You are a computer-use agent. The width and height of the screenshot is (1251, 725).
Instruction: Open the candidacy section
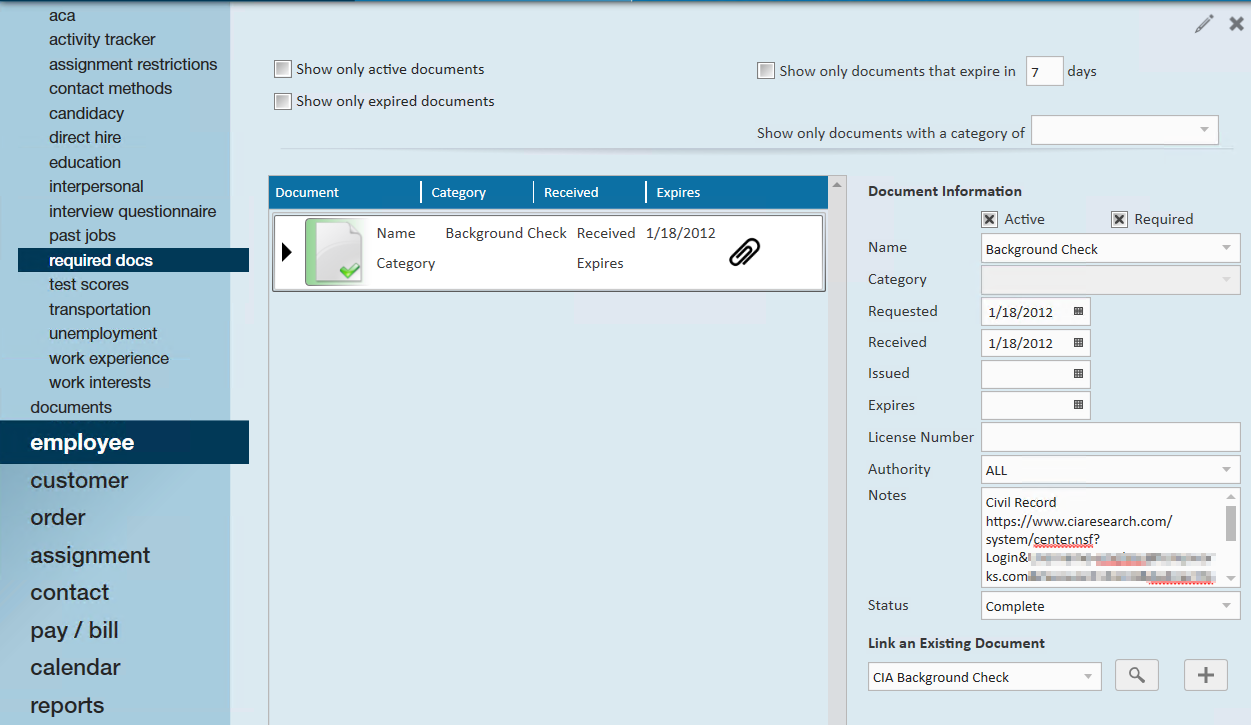[86, 113]
